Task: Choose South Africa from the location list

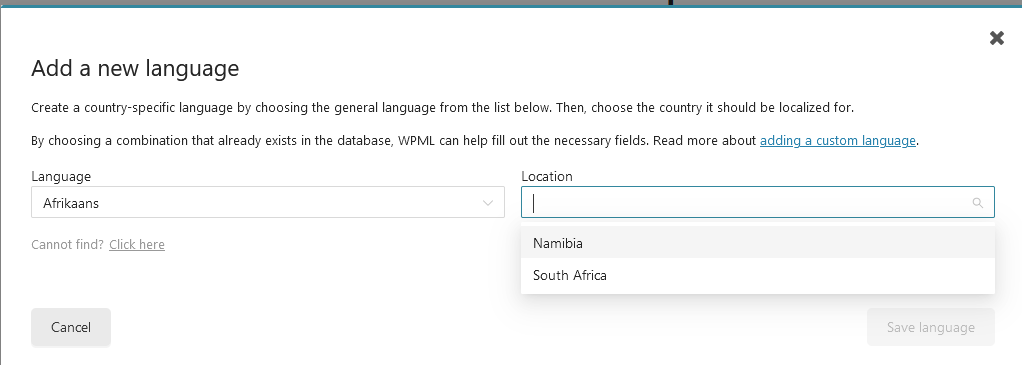Action: [x=758, y=275]
